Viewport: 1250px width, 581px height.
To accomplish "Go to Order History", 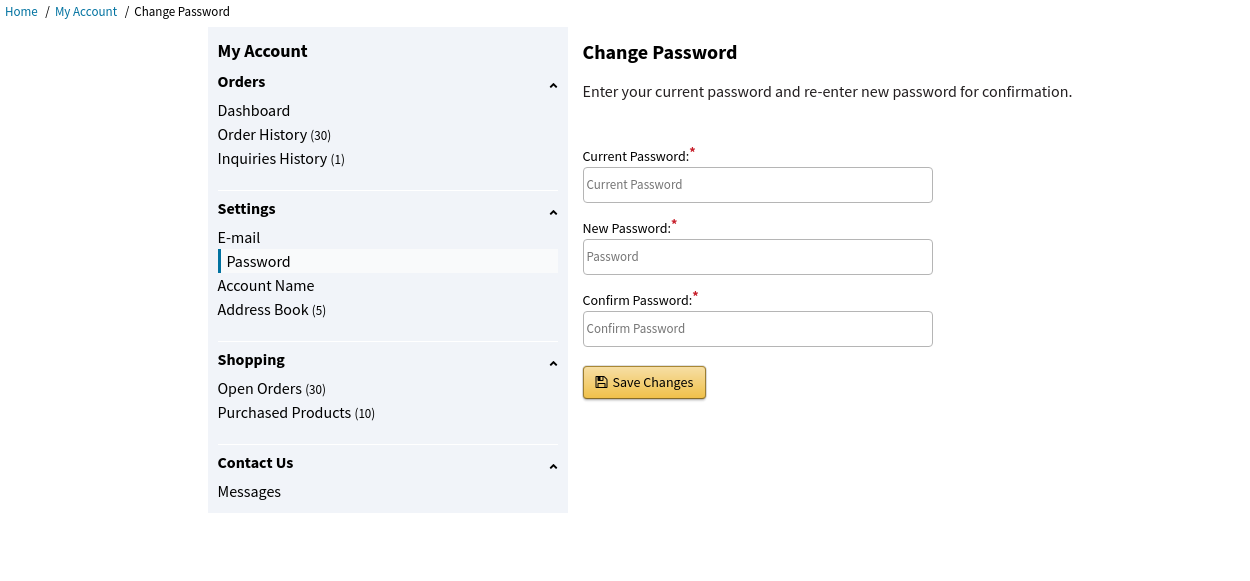I will click(262, 135).
